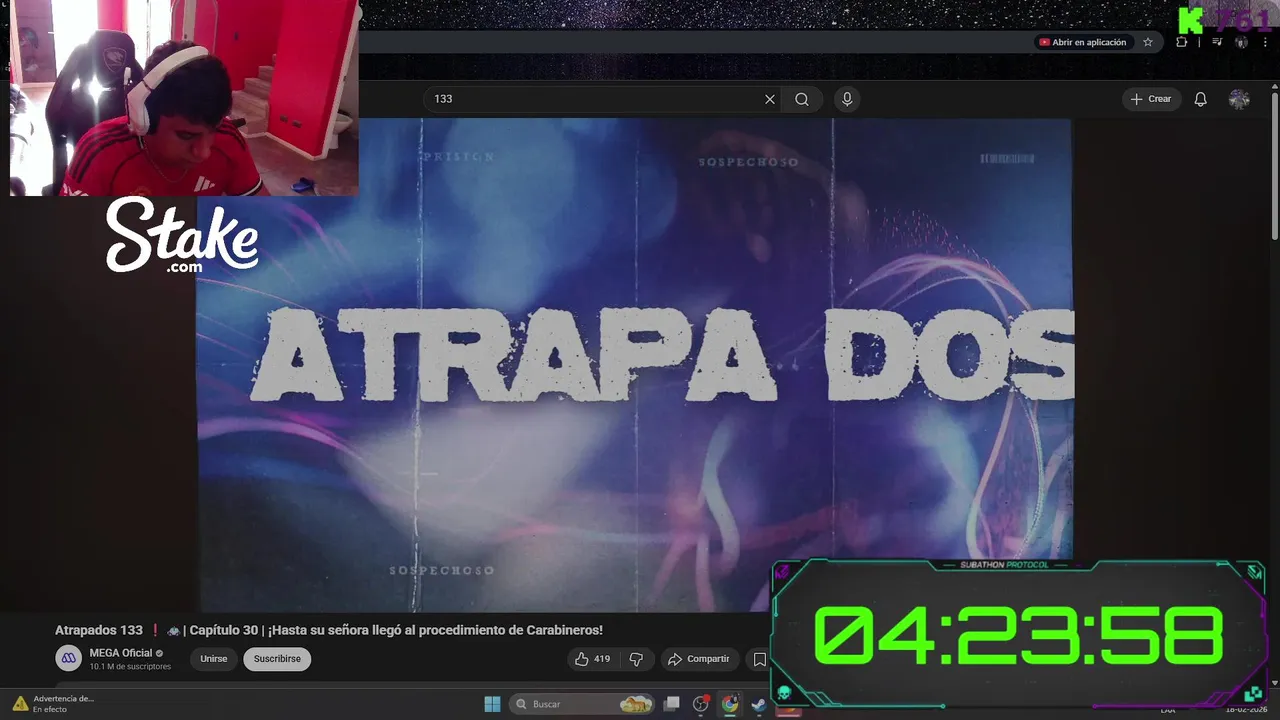Viewport: 1280px width, 720px height.
Task: Click the Compartir share button
Action: coord(699,659)
